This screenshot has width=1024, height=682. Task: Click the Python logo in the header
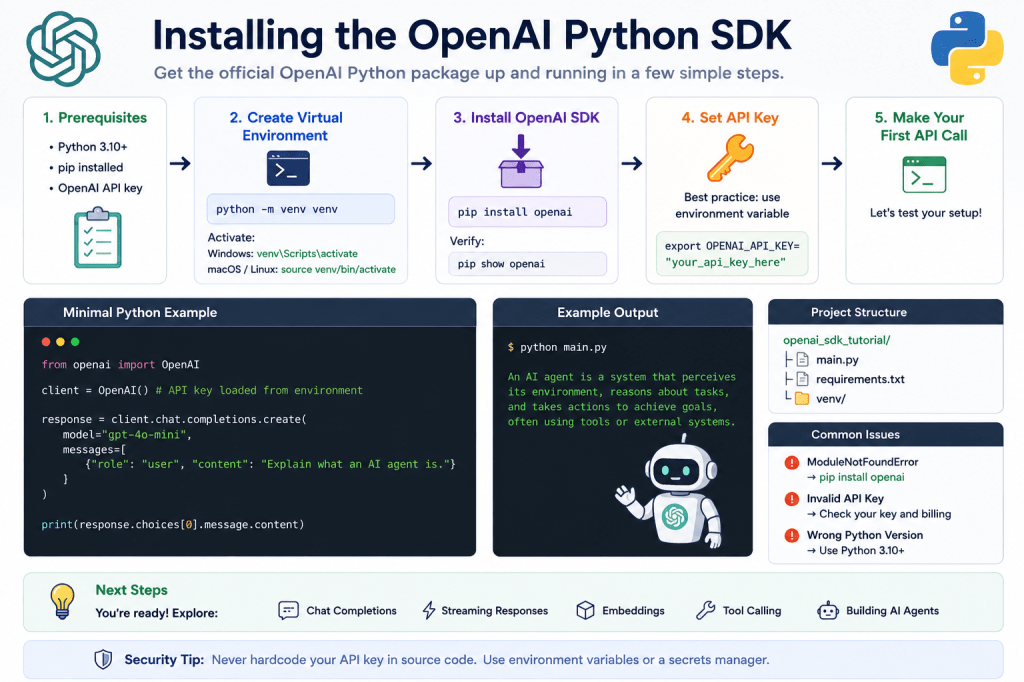coord(967,48)
